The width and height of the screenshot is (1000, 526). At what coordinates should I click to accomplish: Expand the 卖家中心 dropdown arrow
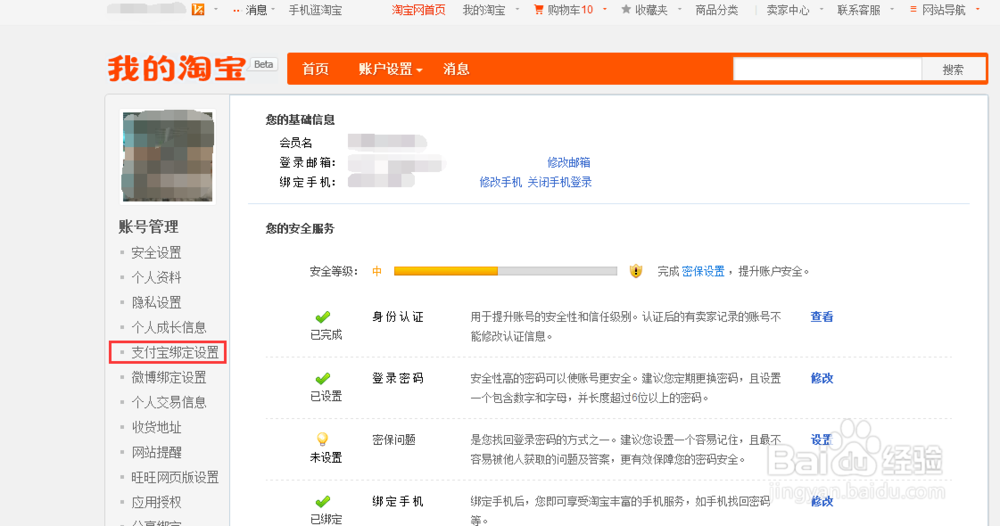pyautogui.click(x=821, y=9)
